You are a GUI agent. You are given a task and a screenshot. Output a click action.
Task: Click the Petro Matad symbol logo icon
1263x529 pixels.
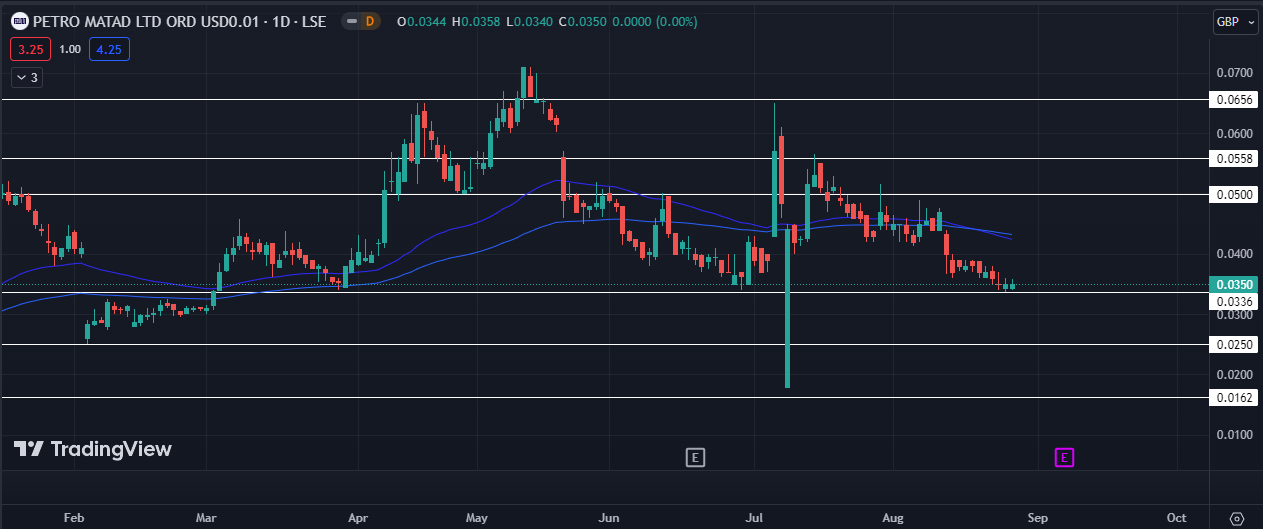[x=18, y=21]
